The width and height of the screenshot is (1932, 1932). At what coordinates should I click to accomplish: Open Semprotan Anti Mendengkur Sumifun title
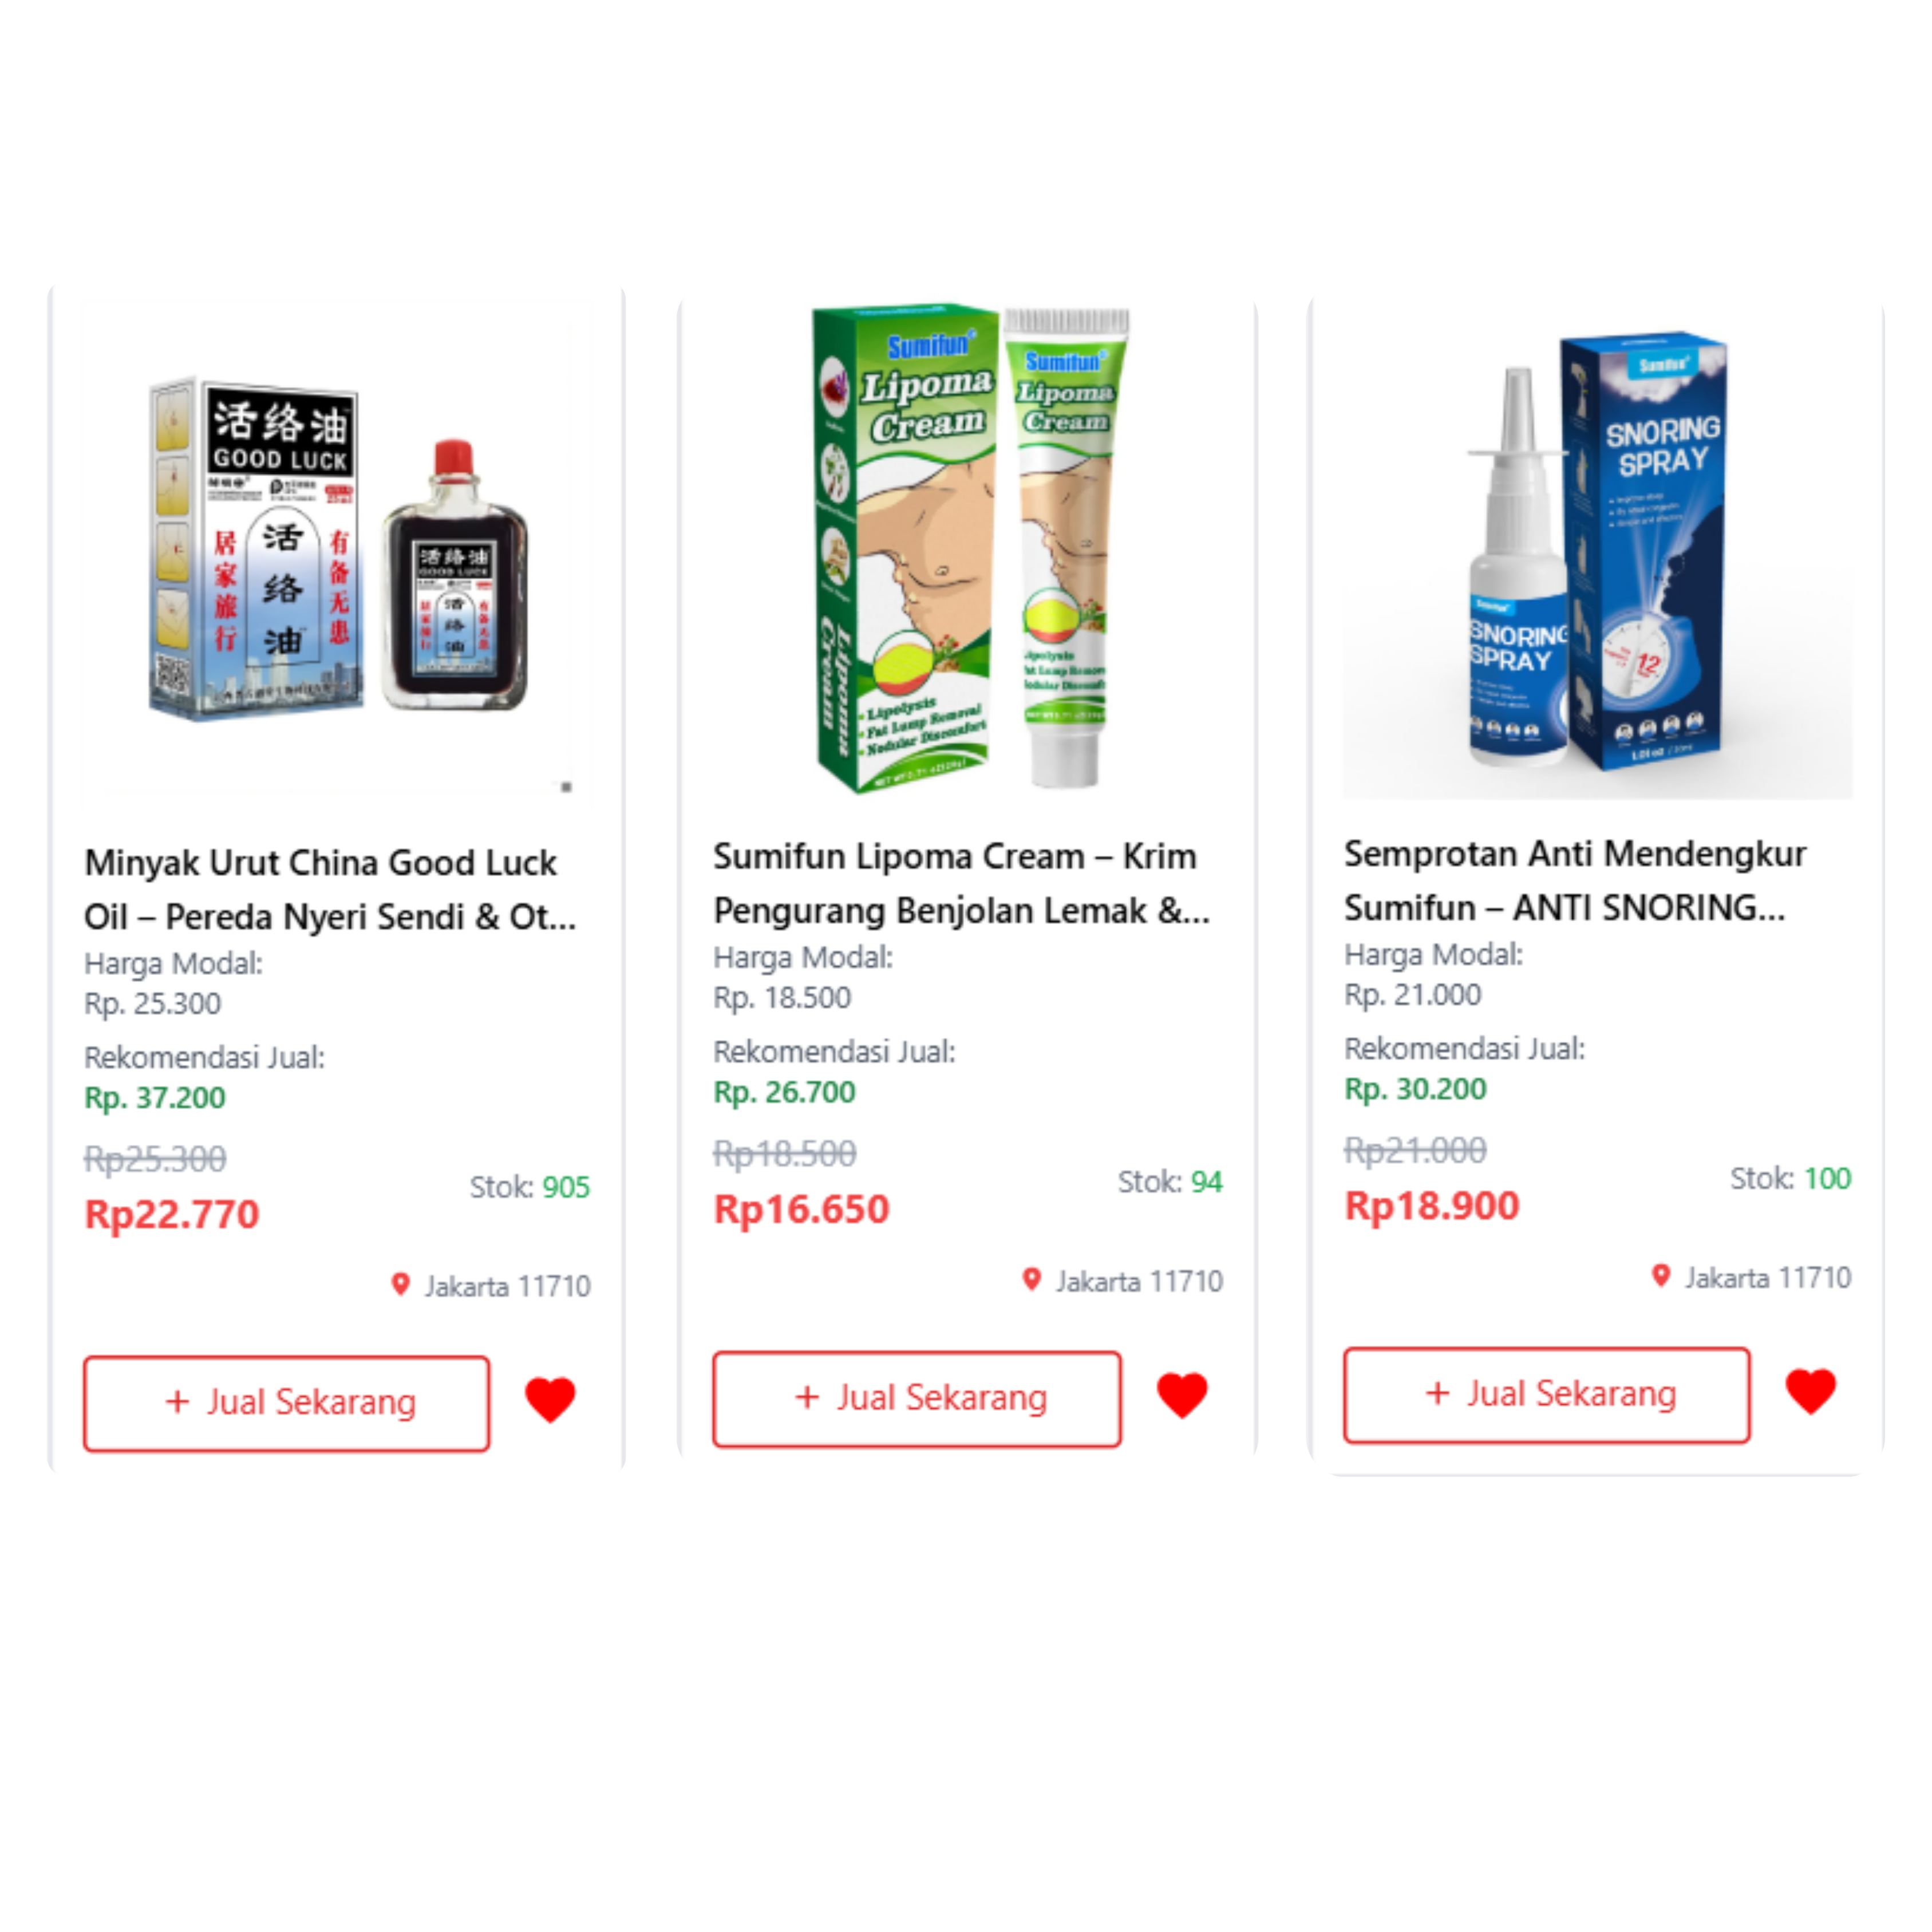click(x=1575, y=881)
